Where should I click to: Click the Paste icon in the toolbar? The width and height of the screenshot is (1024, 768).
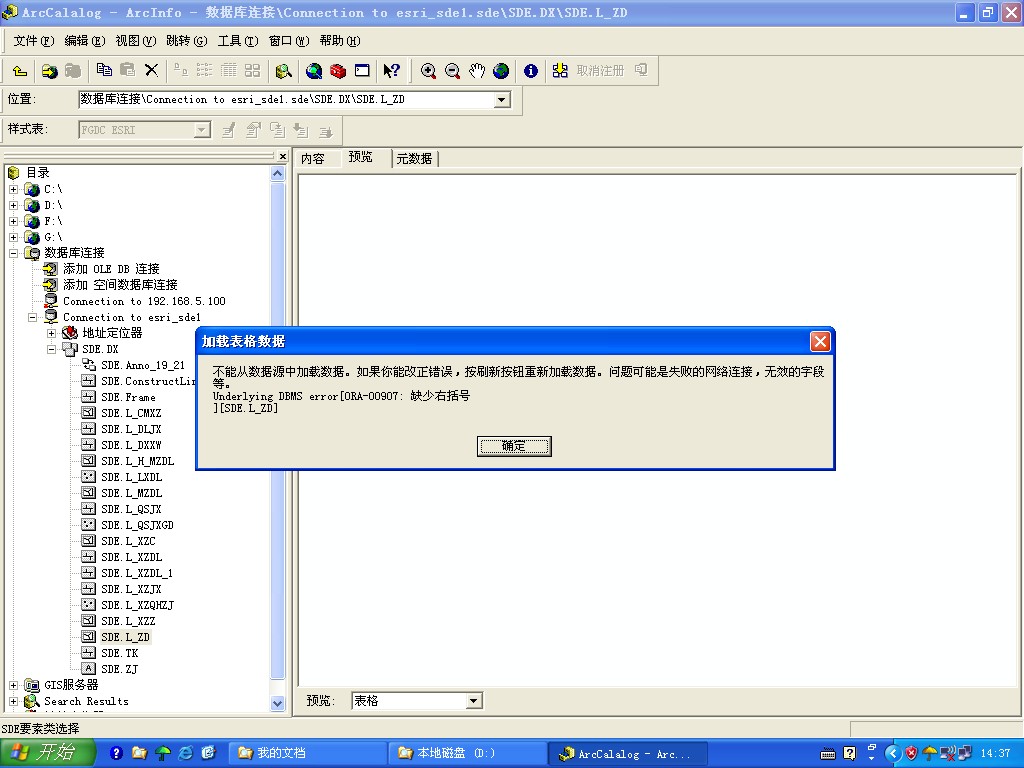click(x=128, y=71)
